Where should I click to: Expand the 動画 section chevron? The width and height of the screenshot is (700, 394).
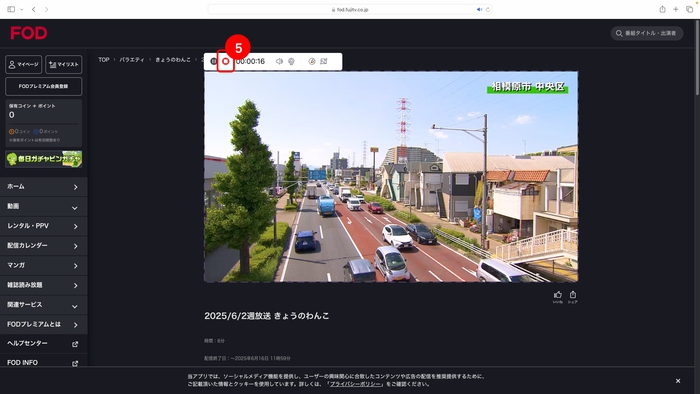tap(75, 207)
